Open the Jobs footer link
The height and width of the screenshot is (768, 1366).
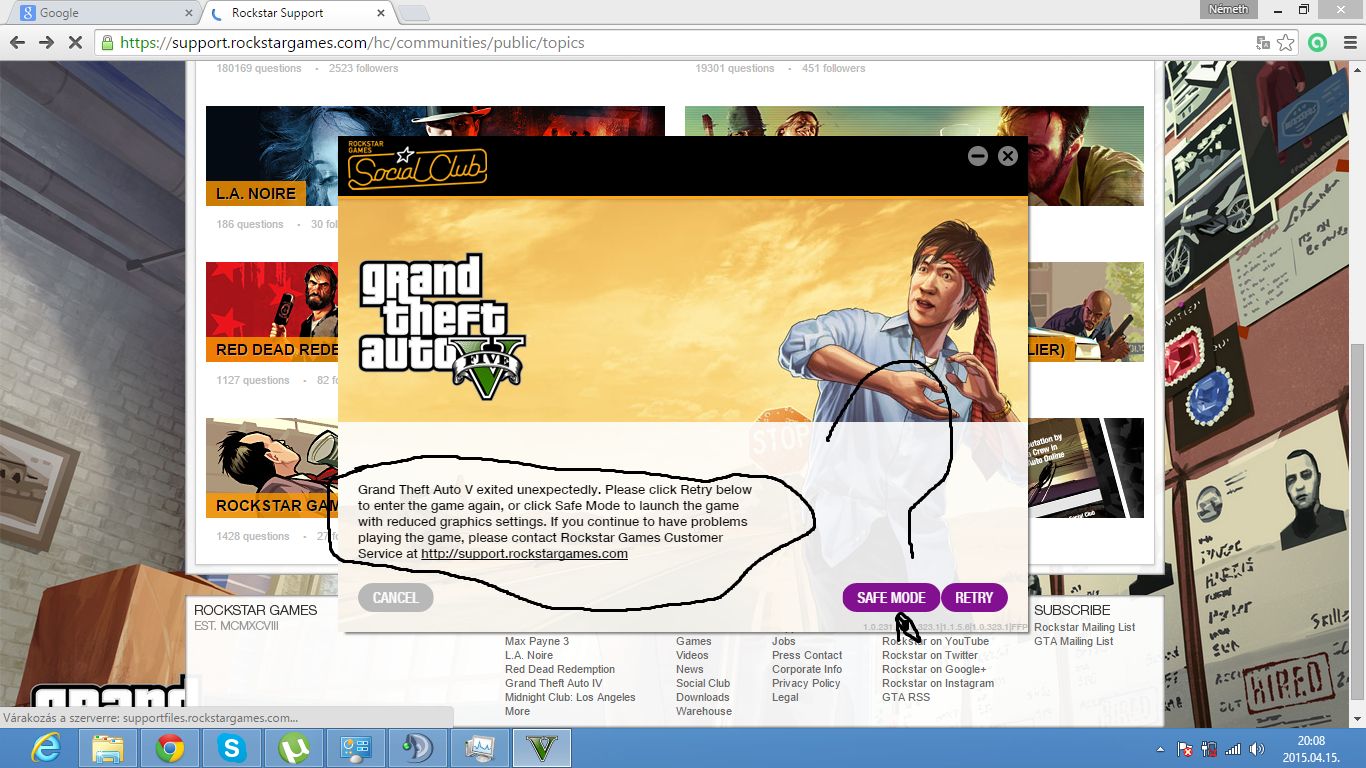tap(784, 641)
